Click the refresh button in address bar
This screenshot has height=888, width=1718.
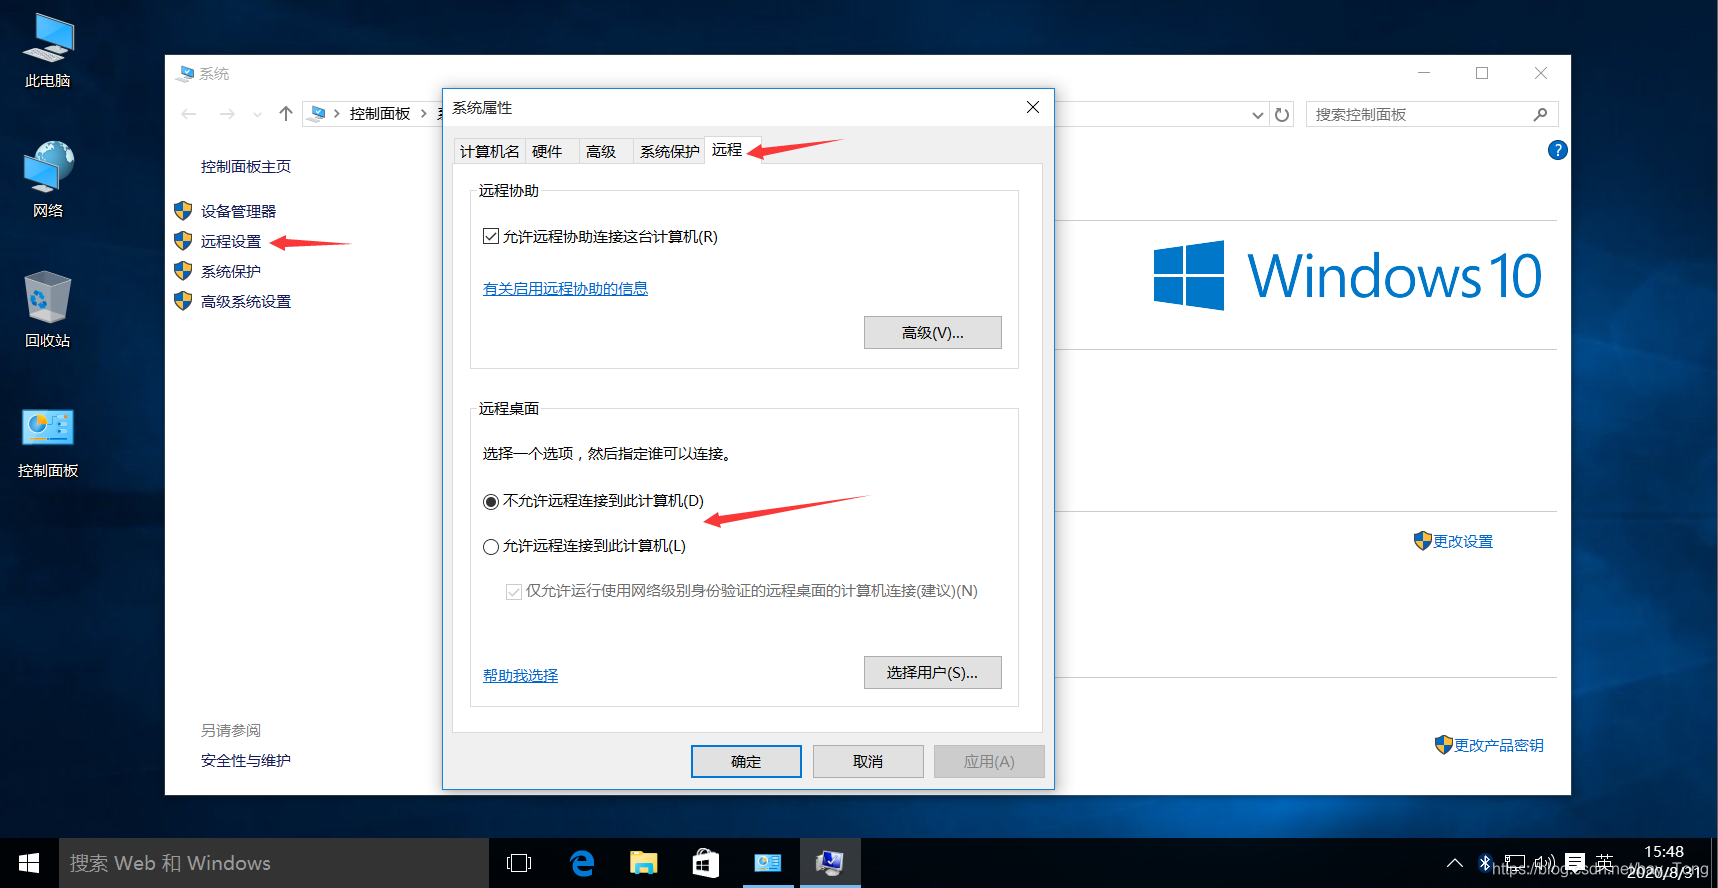(1282, 114)
